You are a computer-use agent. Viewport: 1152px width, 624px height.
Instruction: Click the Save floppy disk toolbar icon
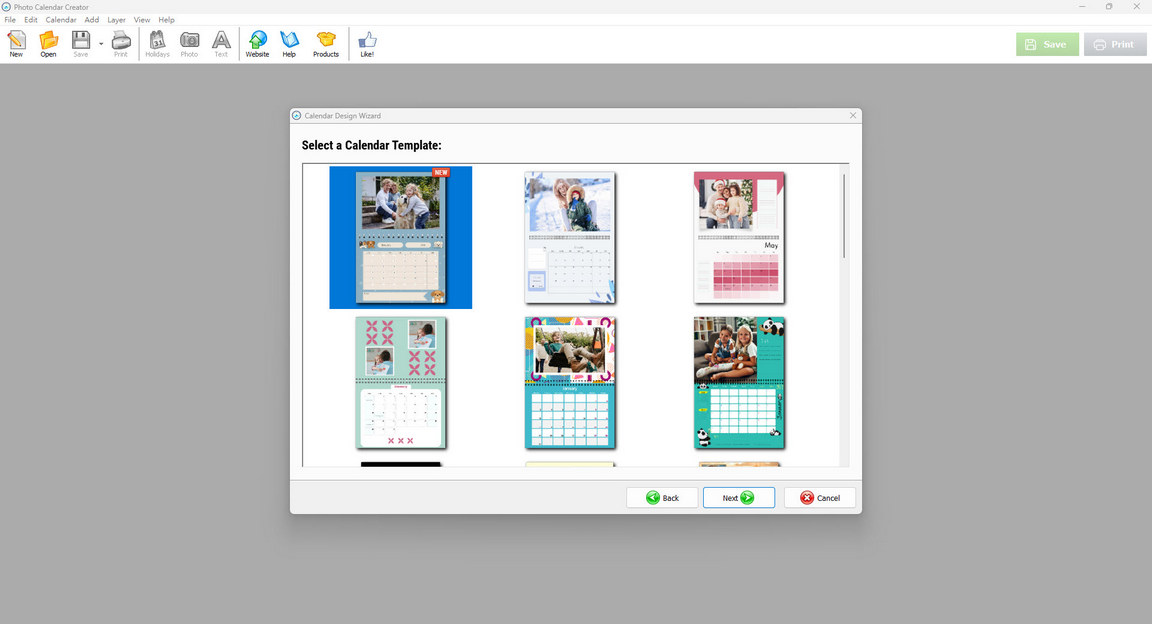[x=81, y=44]
